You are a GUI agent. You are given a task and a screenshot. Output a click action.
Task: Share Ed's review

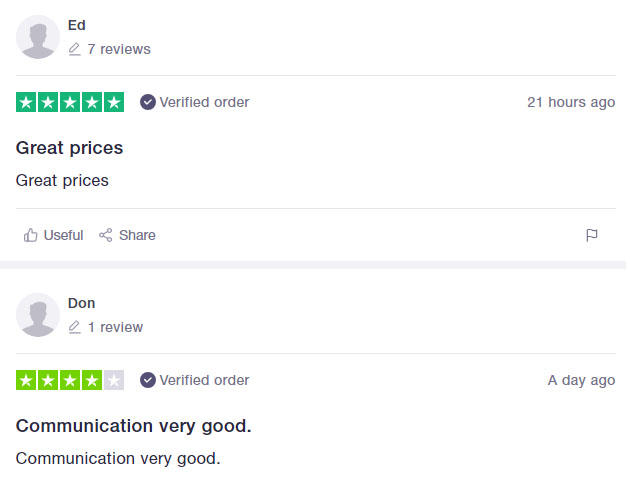tap(127, 235)
